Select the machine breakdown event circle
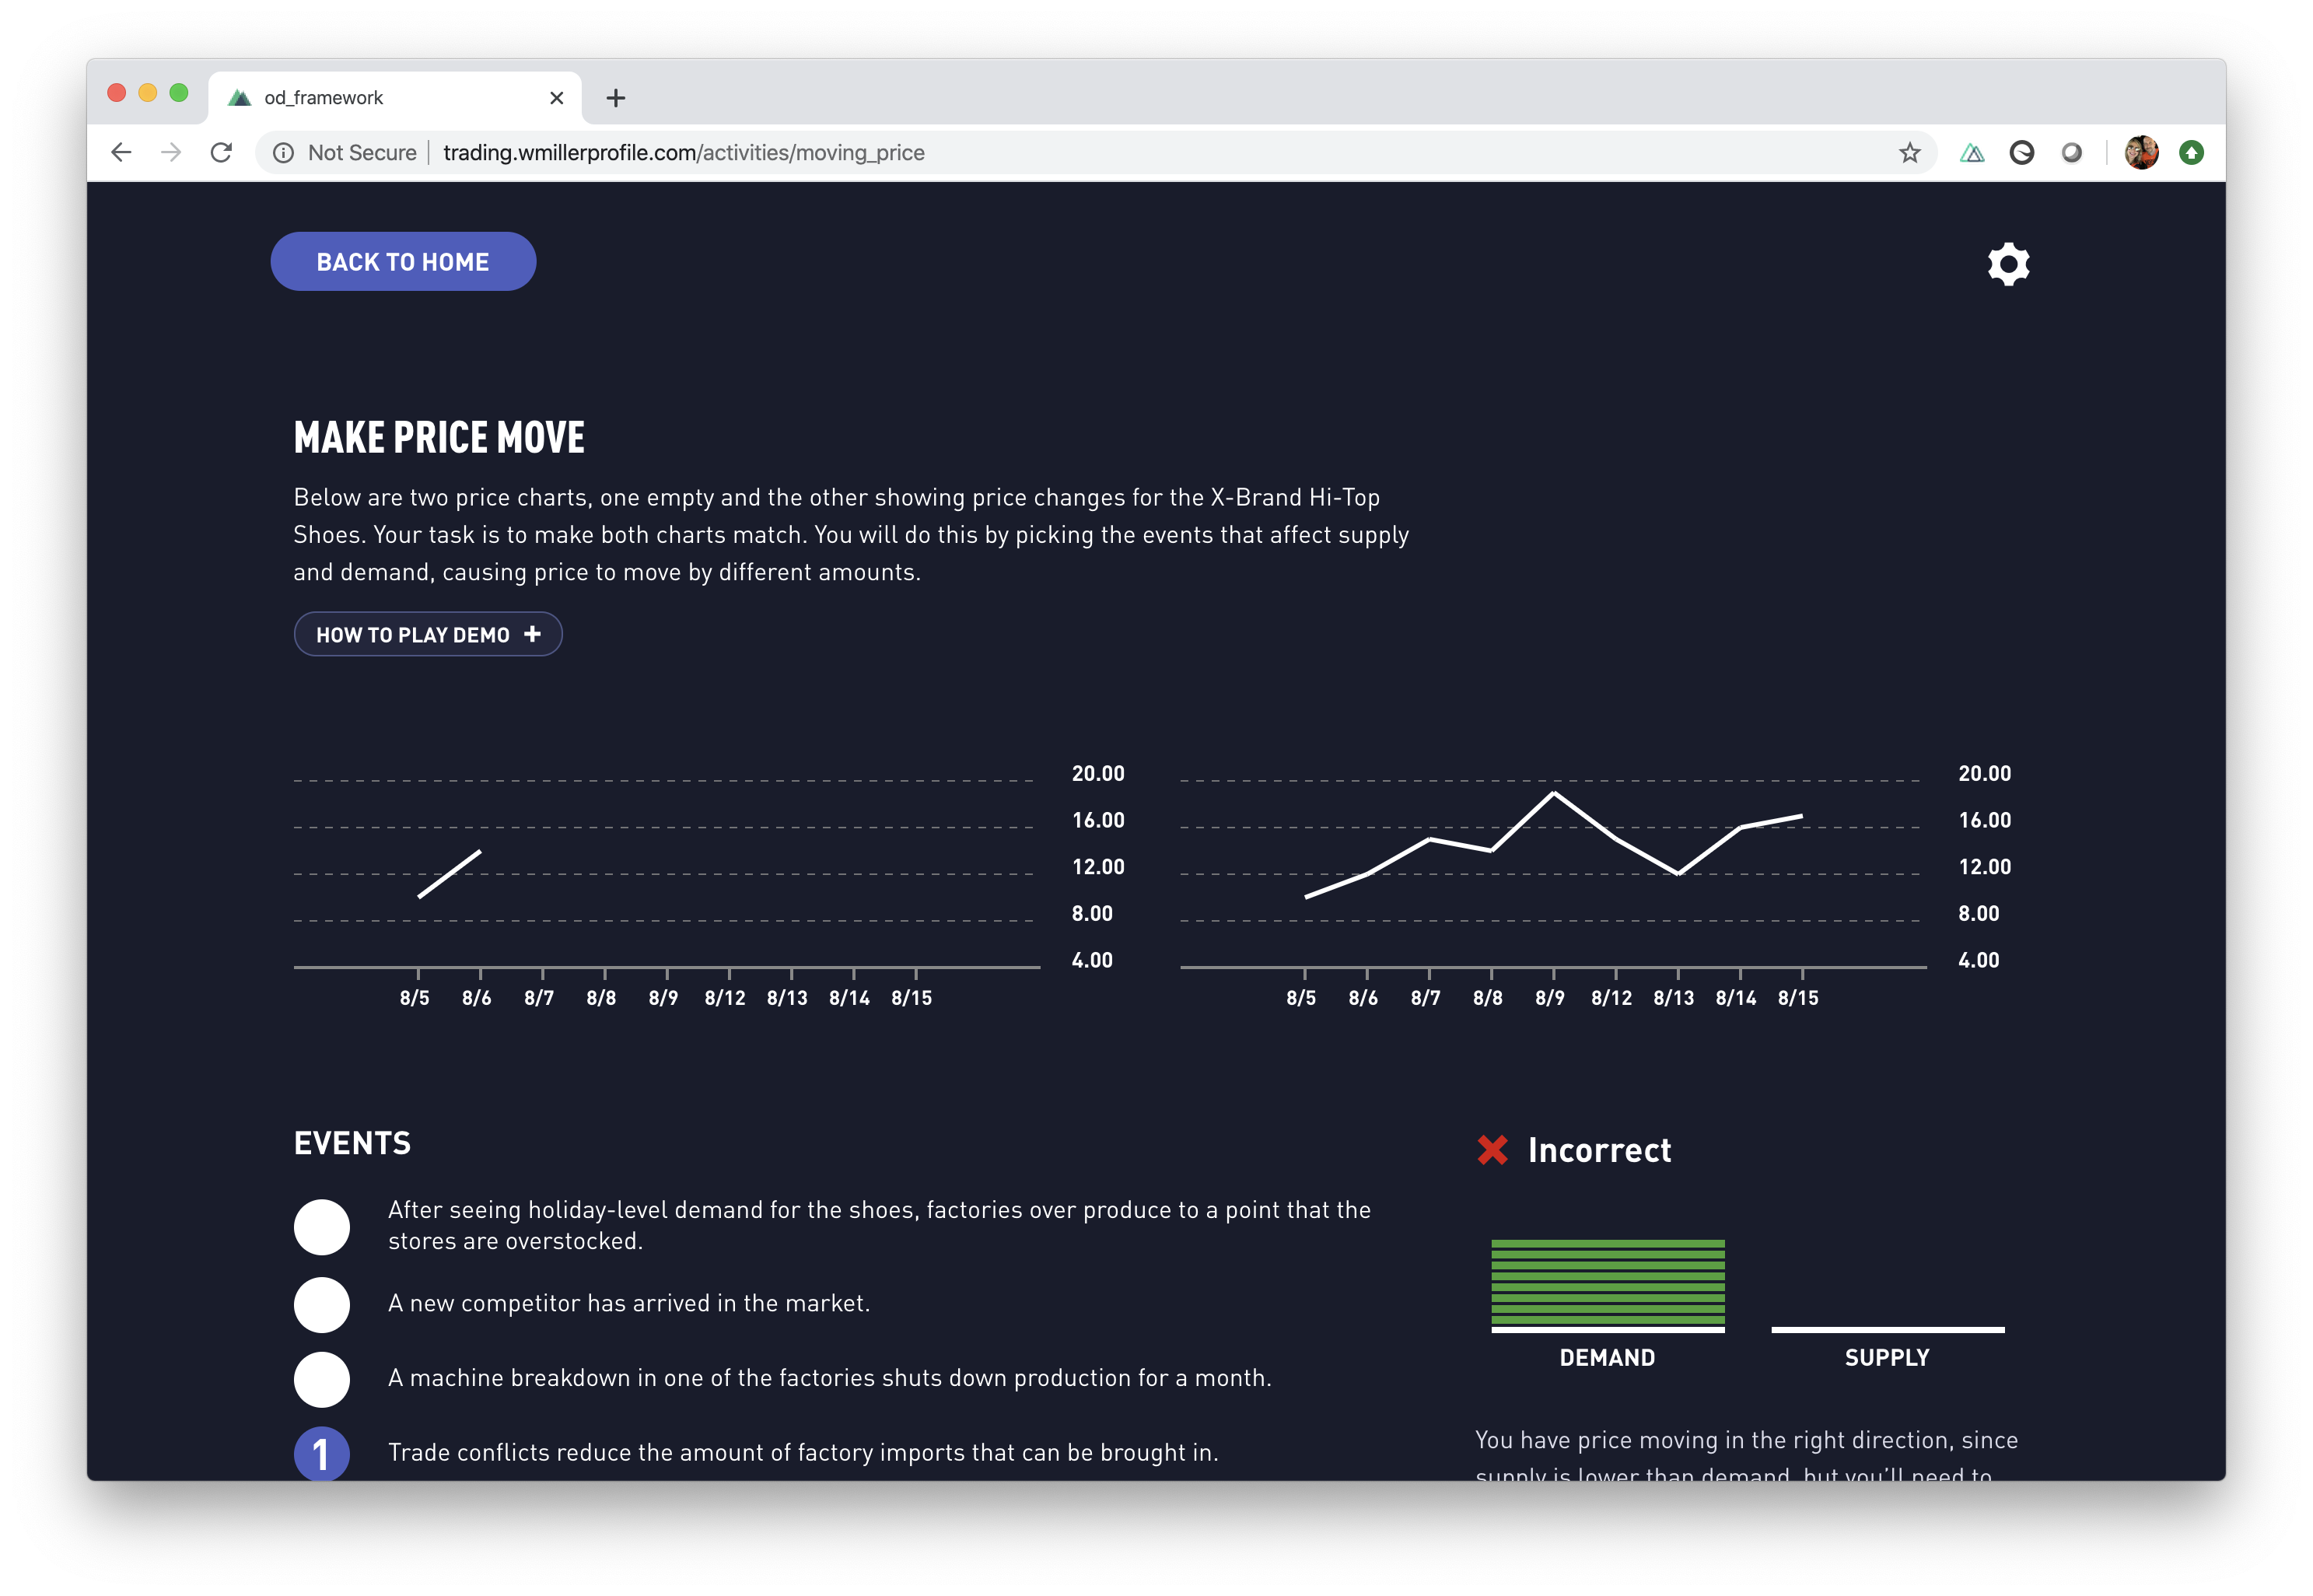 [322, 1379]
